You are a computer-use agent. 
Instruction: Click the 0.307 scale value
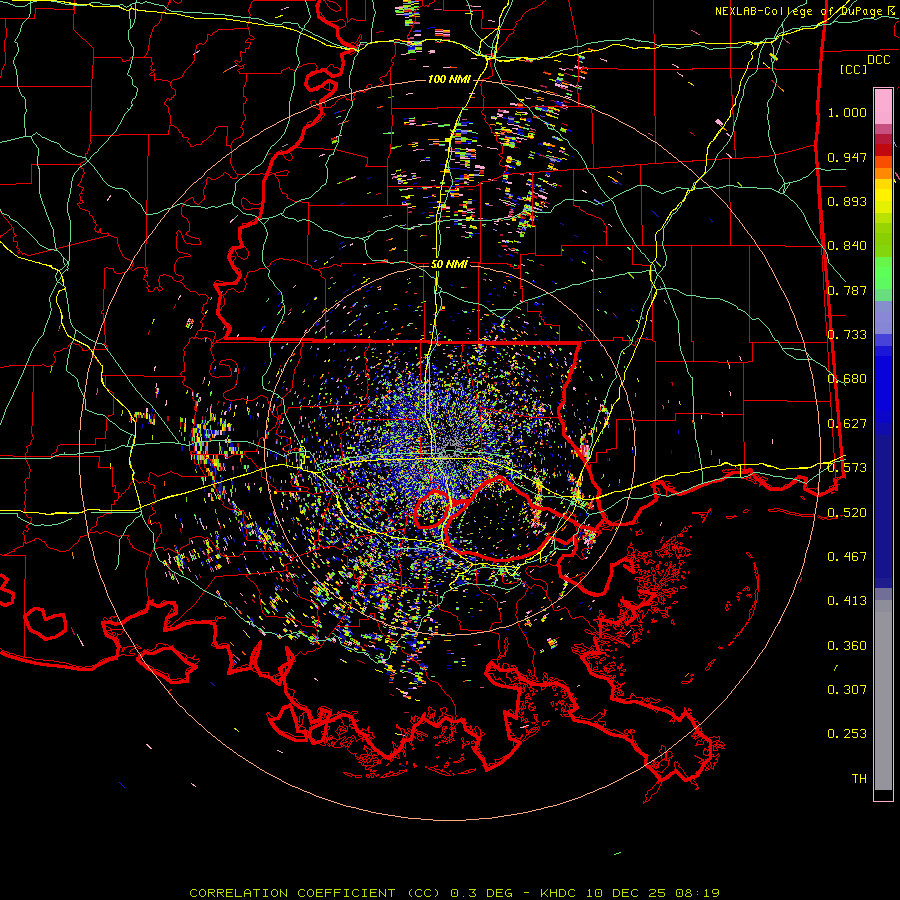(847, 690)
